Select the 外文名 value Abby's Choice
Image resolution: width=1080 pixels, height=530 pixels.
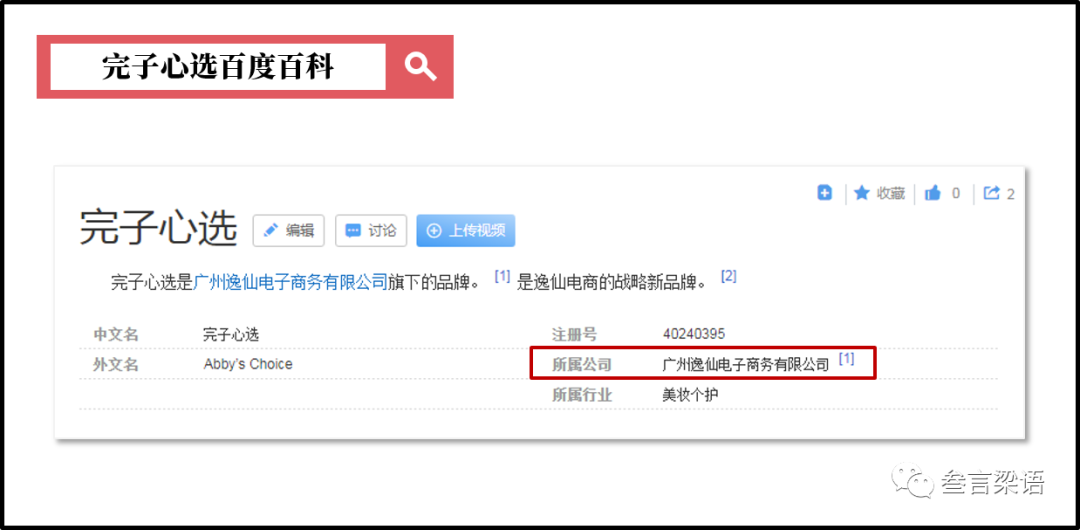pyautogui.click(x=248, y=364)
